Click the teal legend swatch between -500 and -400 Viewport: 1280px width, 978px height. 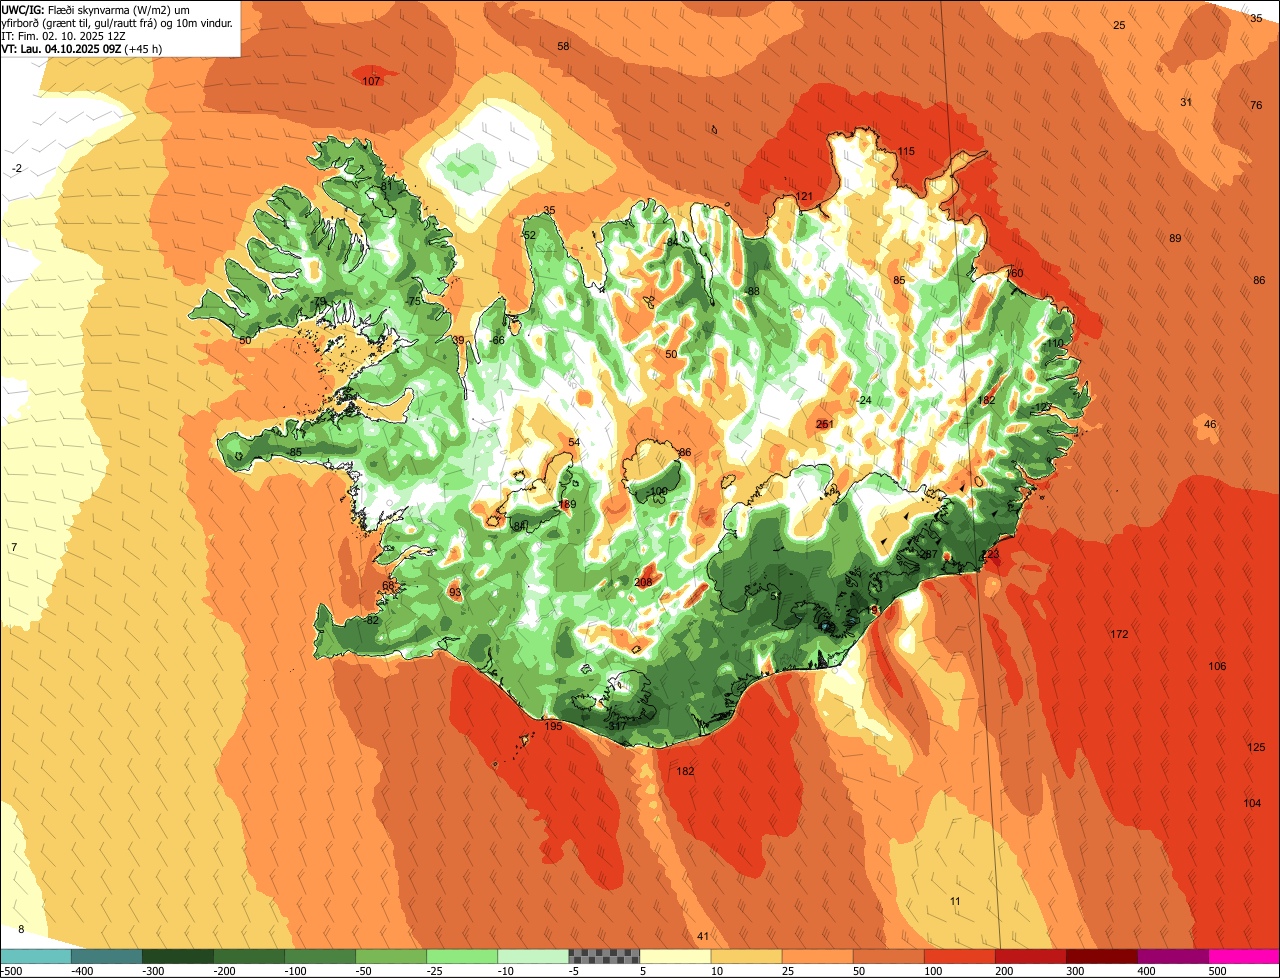point(36,956)
